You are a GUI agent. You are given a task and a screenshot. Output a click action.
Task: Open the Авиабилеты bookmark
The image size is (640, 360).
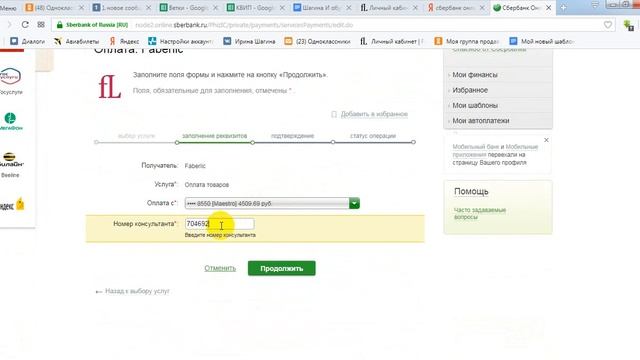click(76, 41)
